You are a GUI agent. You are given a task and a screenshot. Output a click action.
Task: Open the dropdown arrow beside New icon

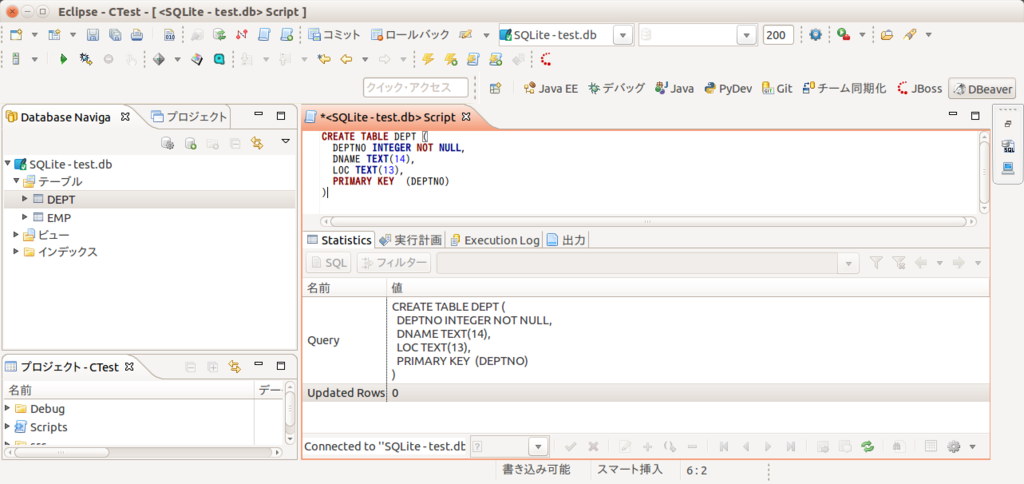click(x=35, y=35)
